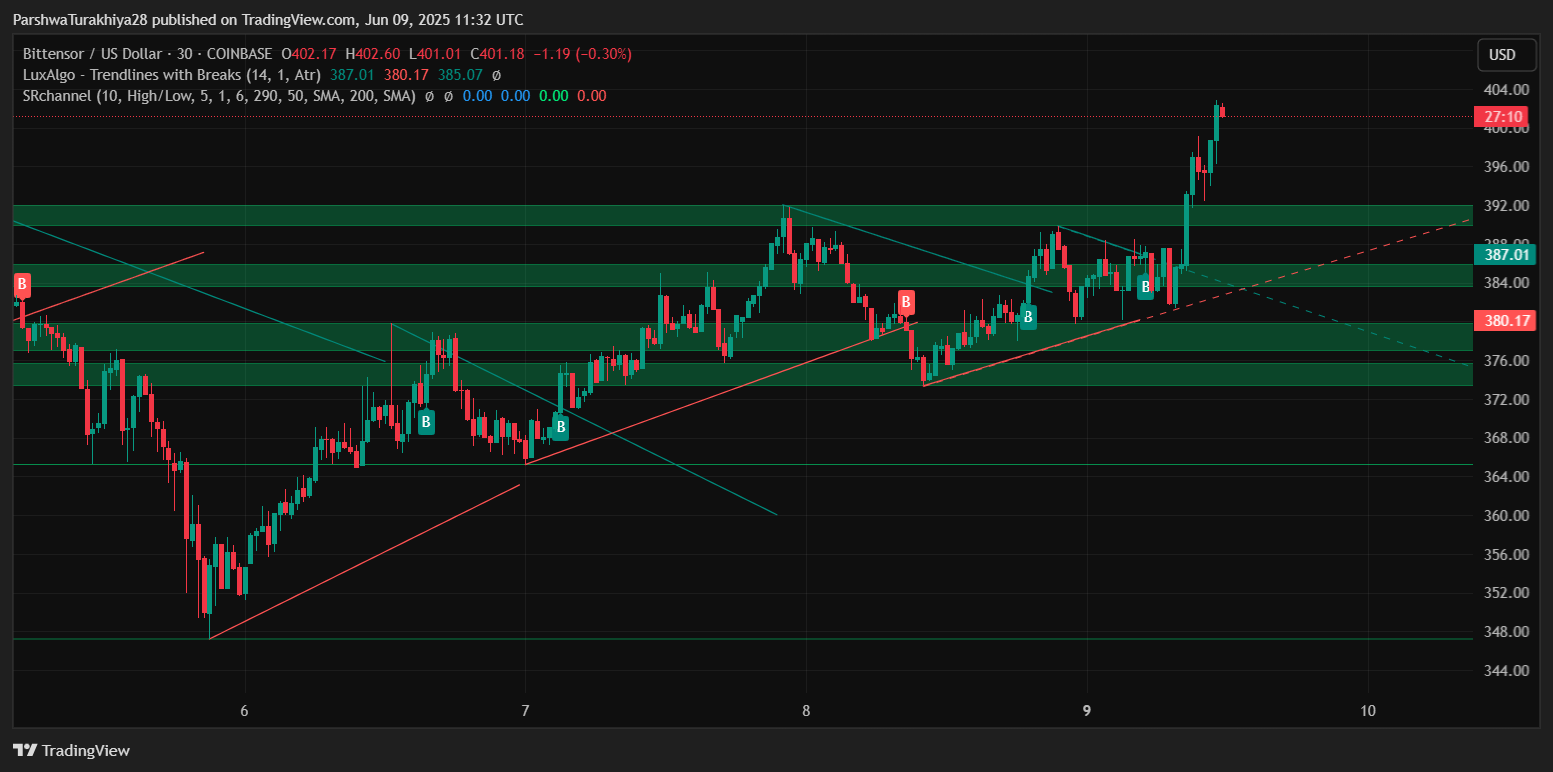Click date 8 on the time axis
The width and height of the screenshot is (1553, 772).
point(806,711)
